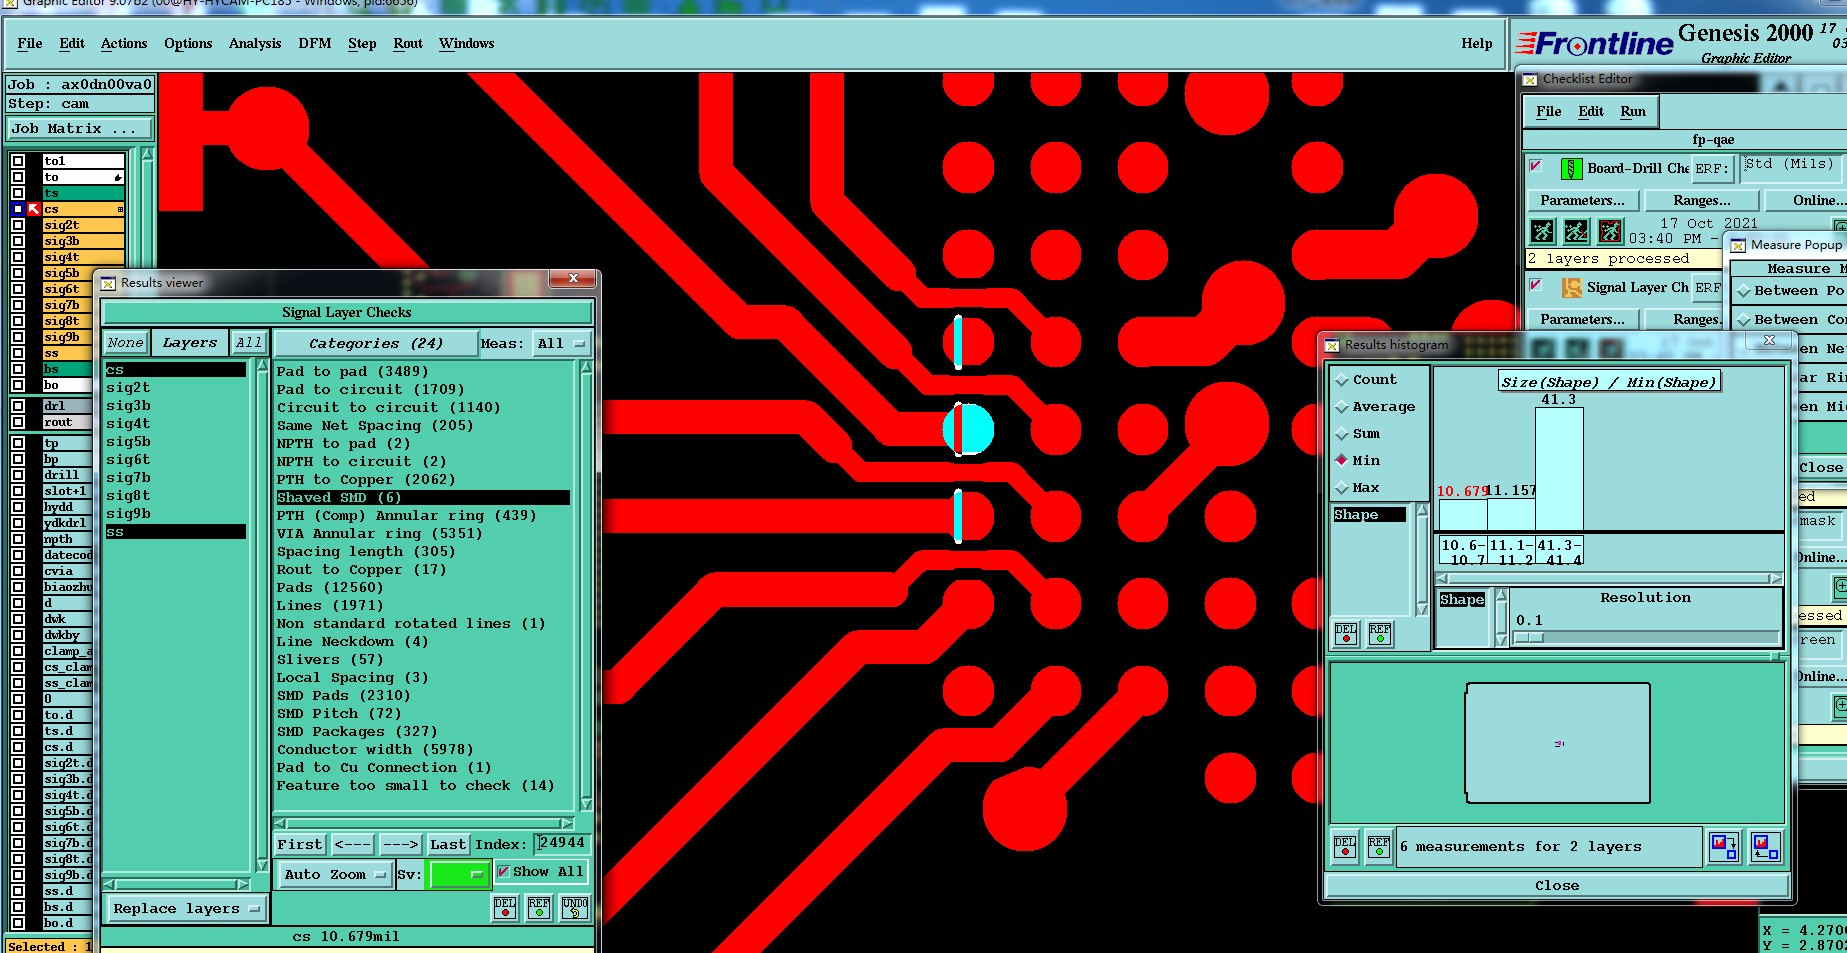
Task: Click the red-outlined running-man run icon
Action: (x=1610, y=232)
